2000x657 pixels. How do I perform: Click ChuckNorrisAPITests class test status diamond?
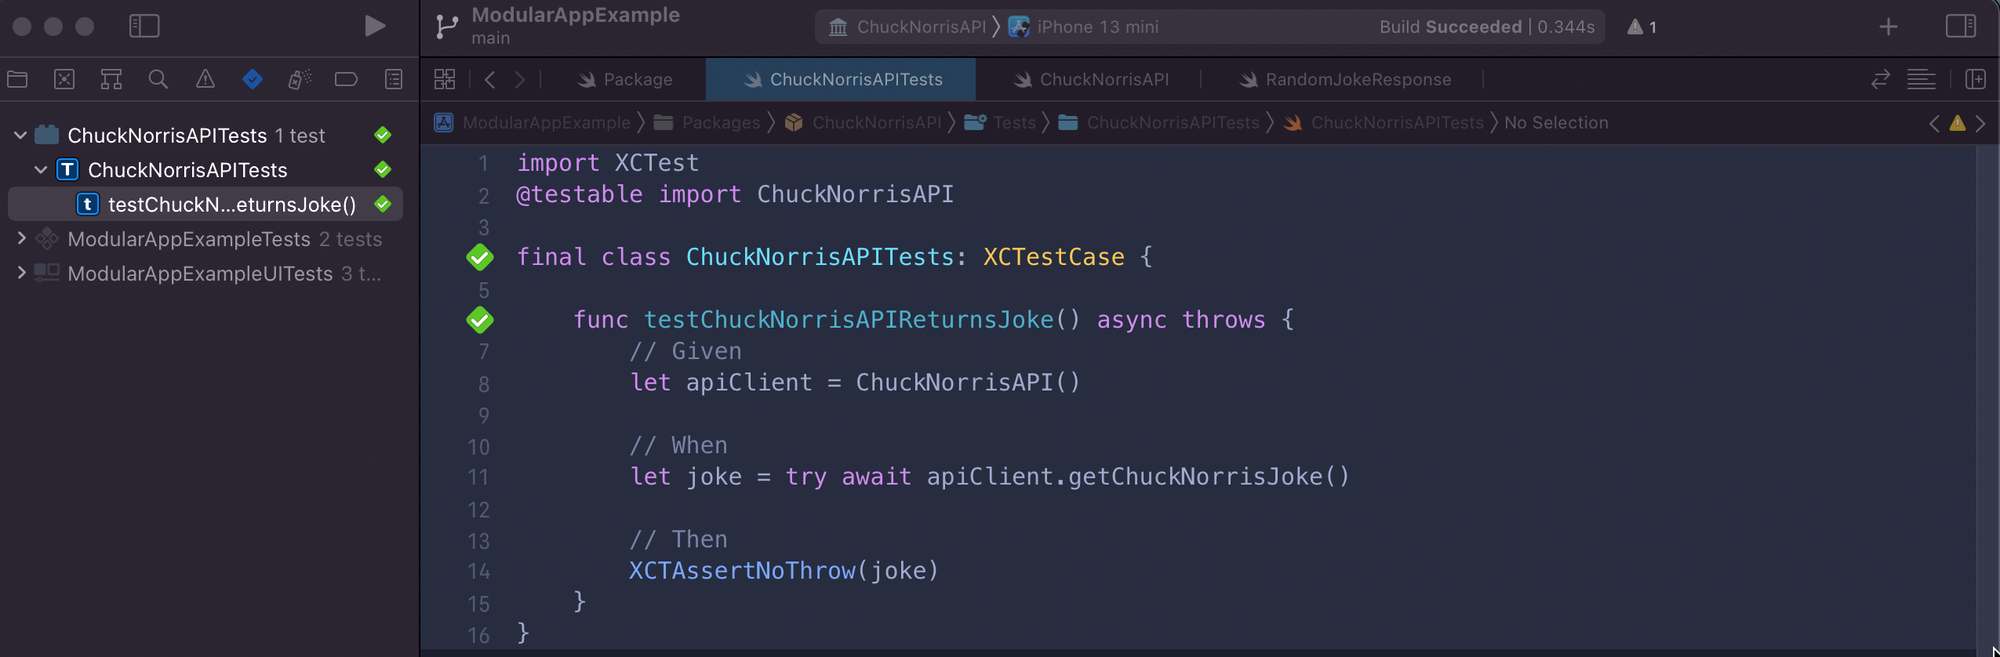(x=383, y=169)
